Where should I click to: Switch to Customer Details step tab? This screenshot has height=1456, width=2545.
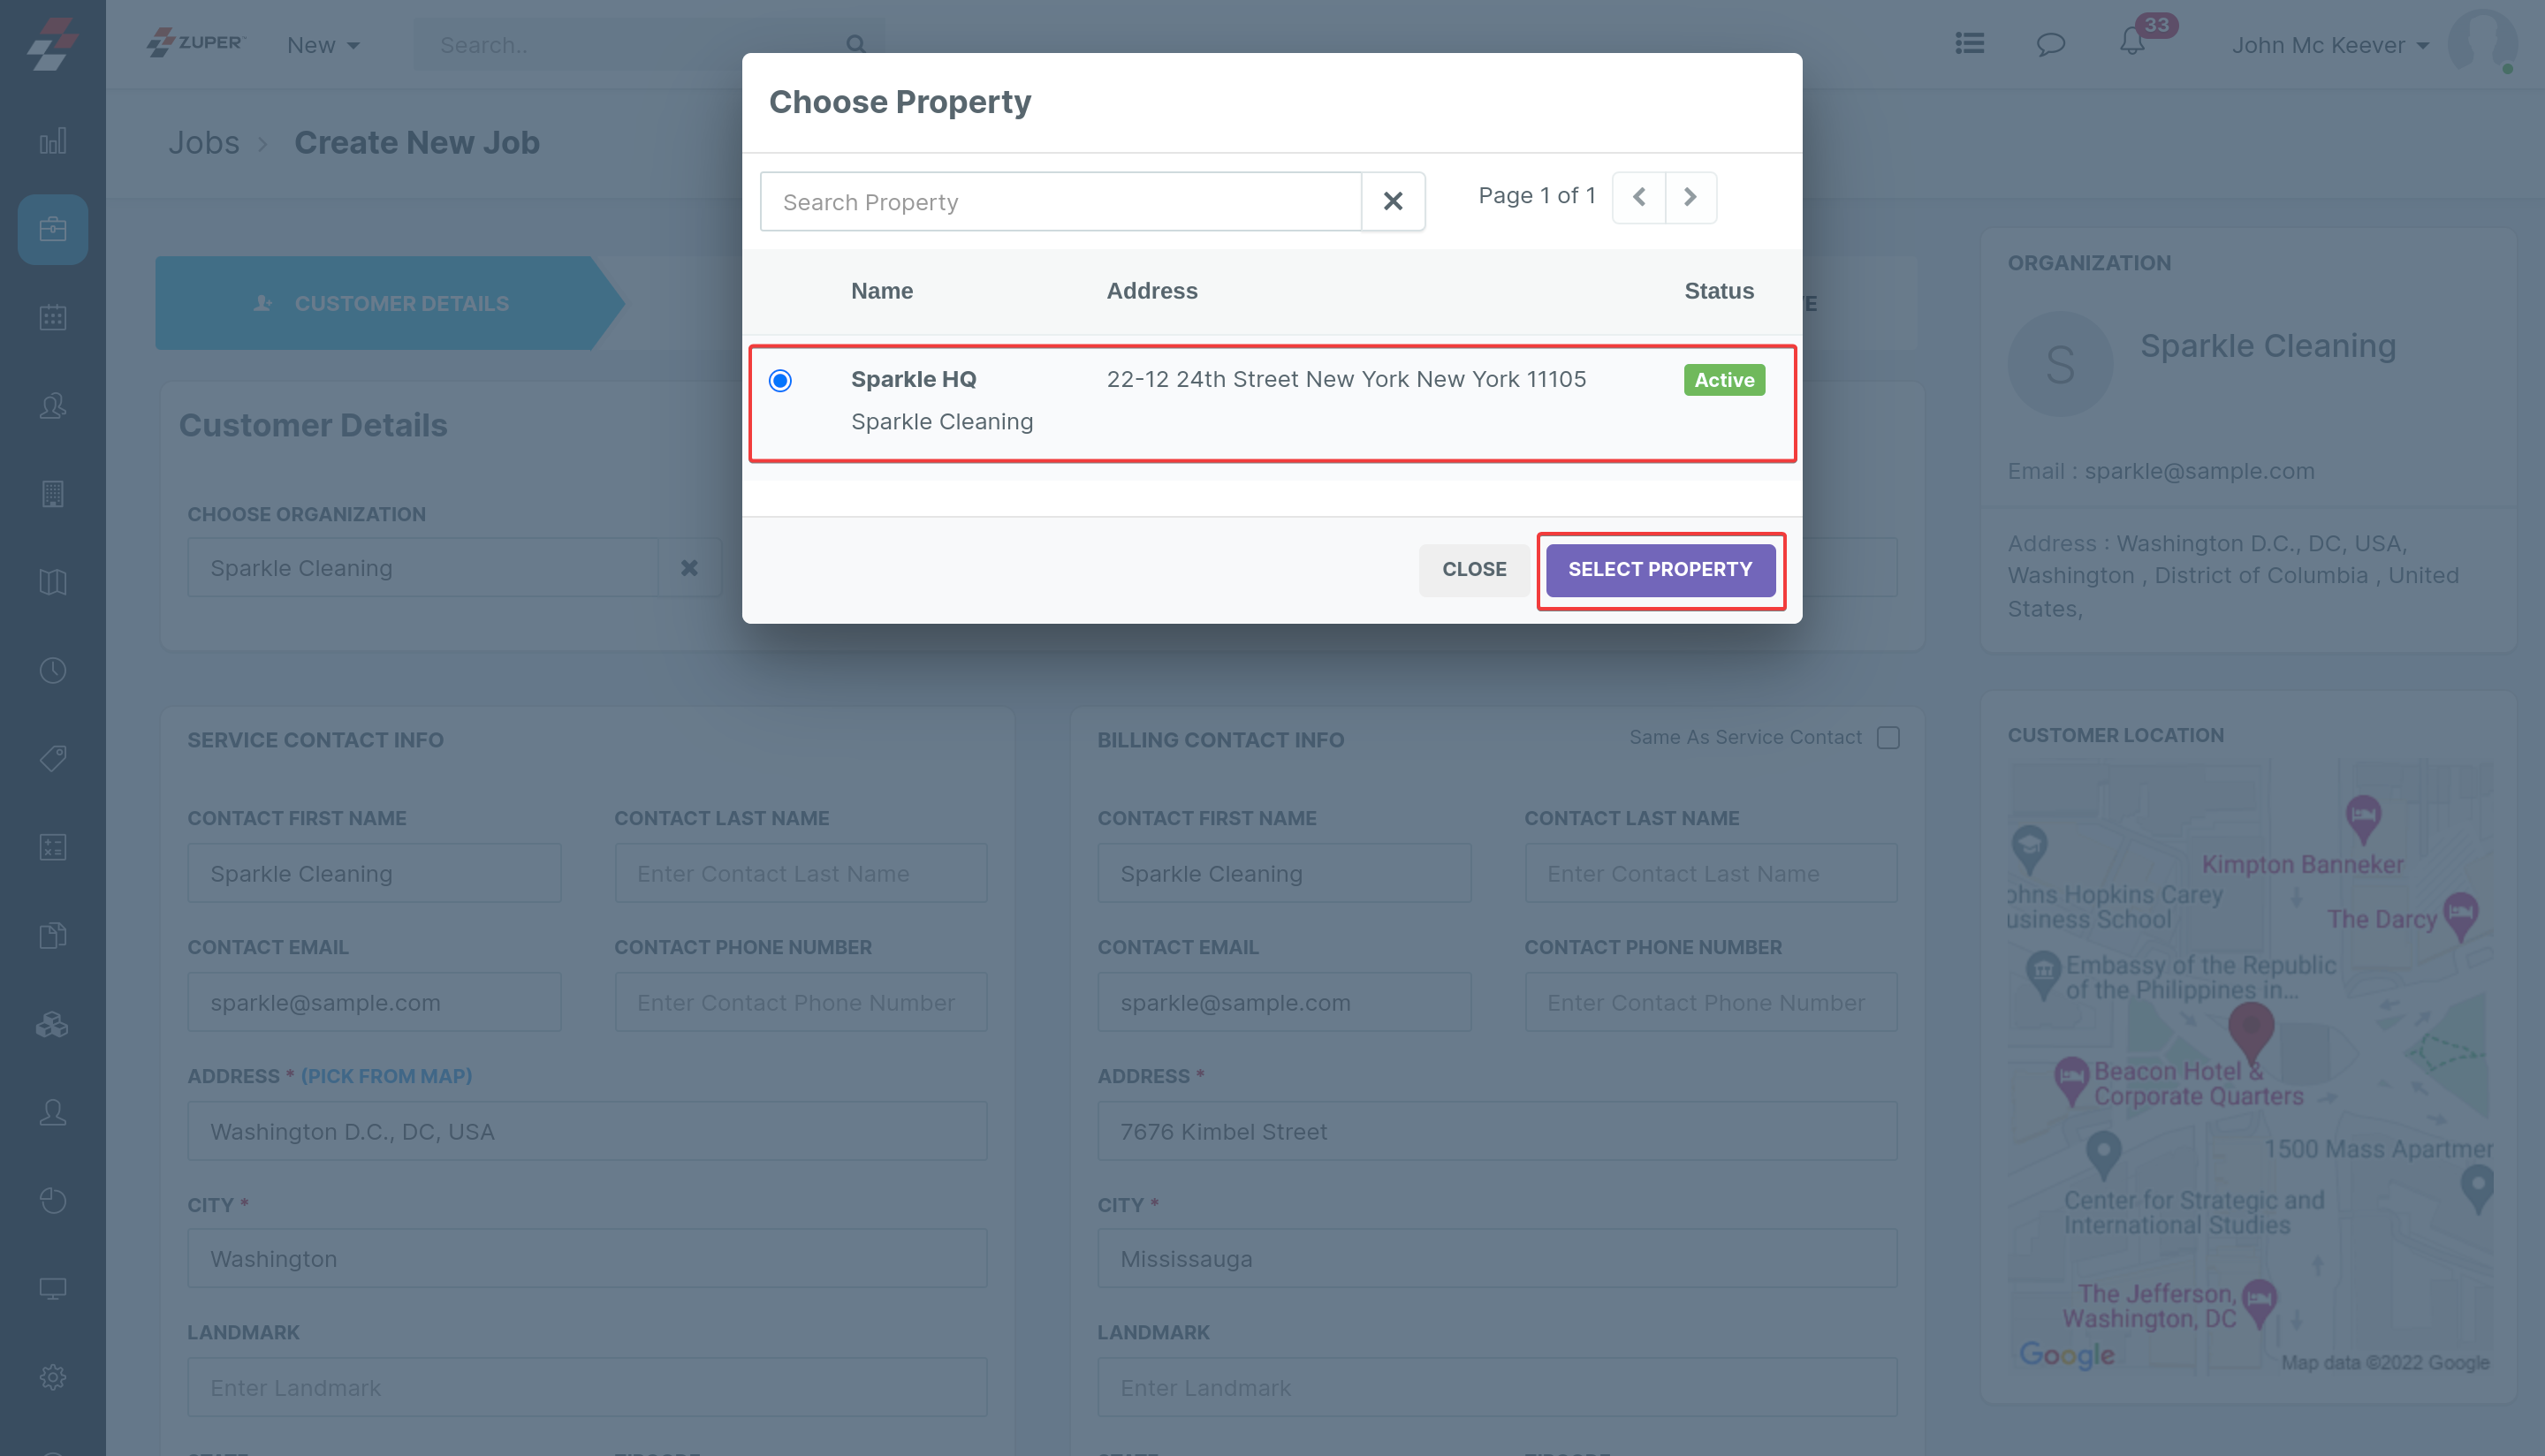pyautogui.click(x=385, y=303)
